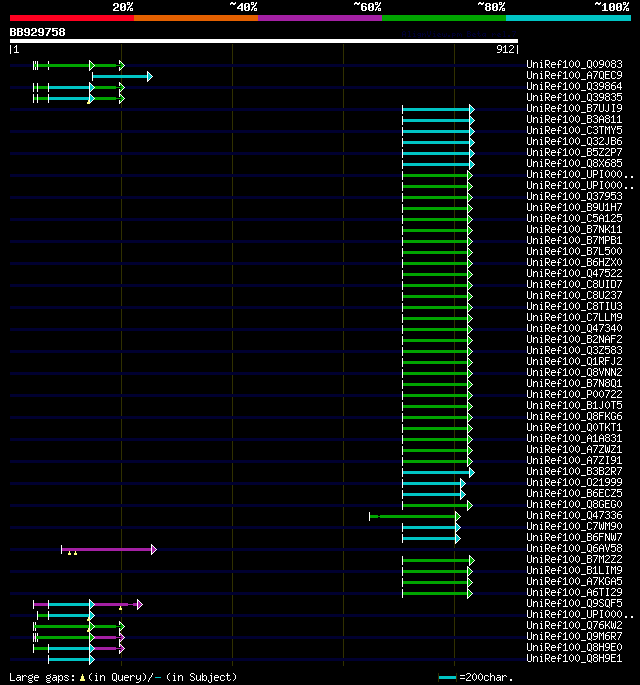
Task: Pick the UniRef100_C8TIU3 entry
Action: pyautogui.click(x=574, y=306)
